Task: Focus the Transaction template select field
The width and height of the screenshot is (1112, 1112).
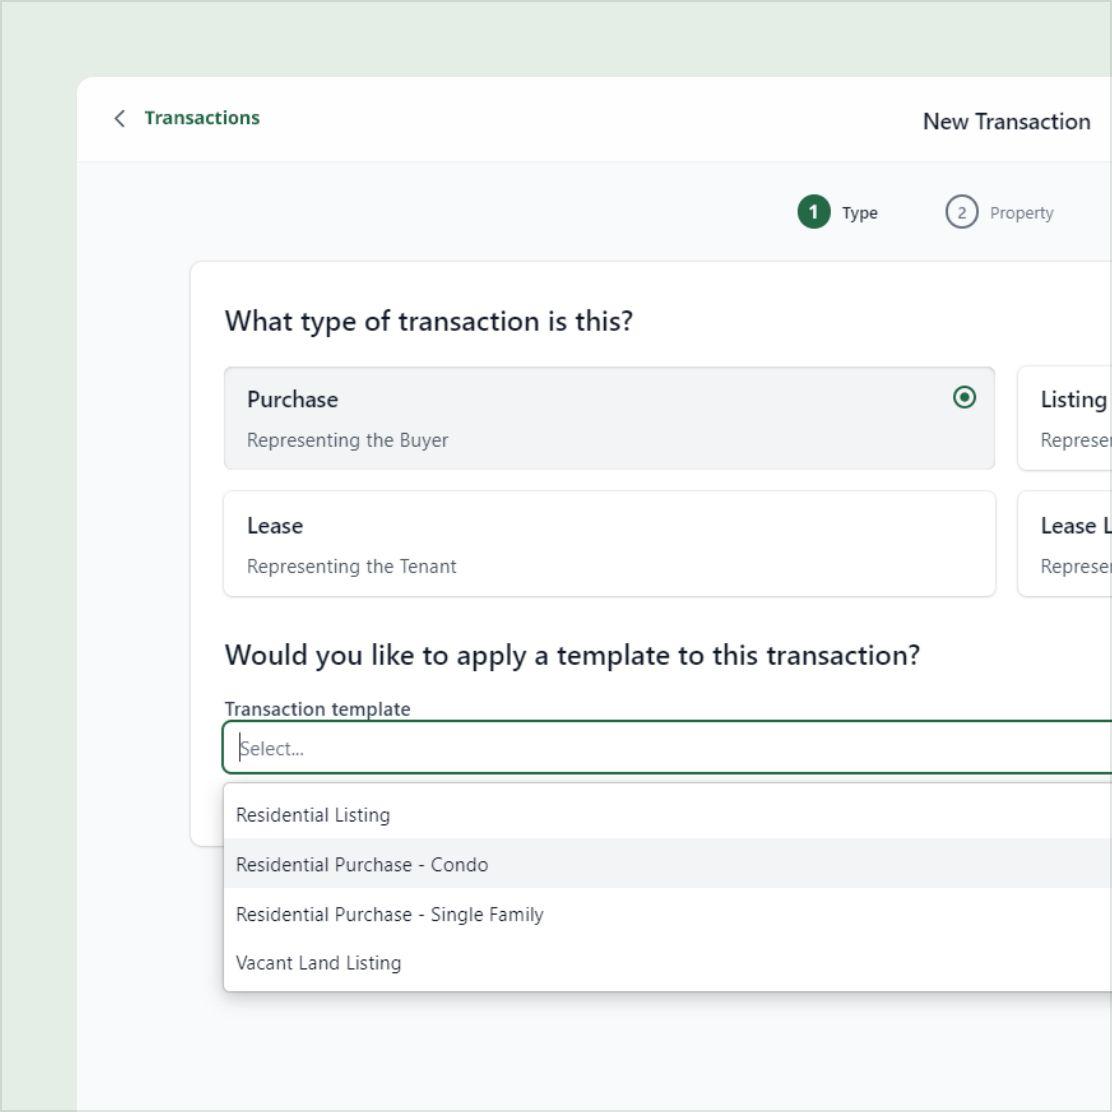Action: pyautogui.click(x=667, y=747)
